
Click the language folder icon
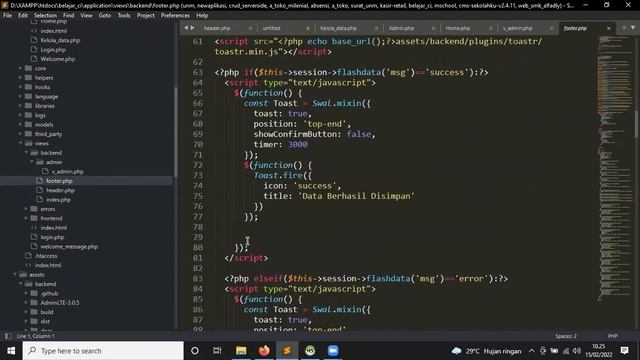pos(28,96)
